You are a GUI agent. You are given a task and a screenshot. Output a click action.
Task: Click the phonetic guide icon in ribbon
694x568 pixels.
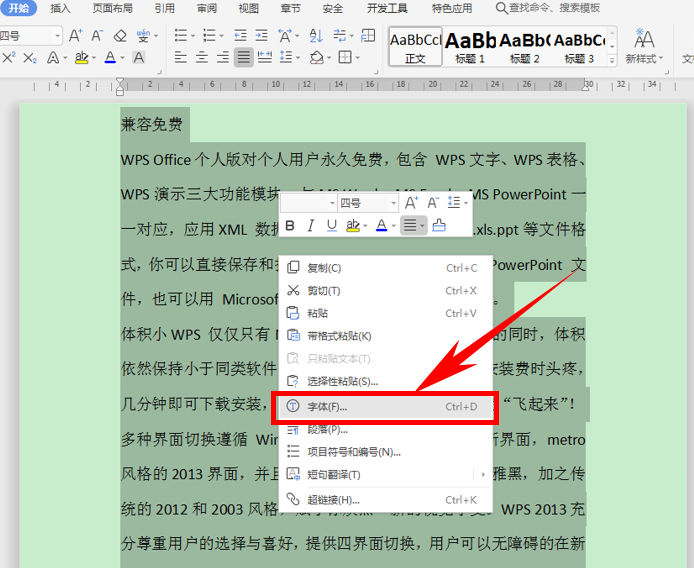[x=143, y=35]
